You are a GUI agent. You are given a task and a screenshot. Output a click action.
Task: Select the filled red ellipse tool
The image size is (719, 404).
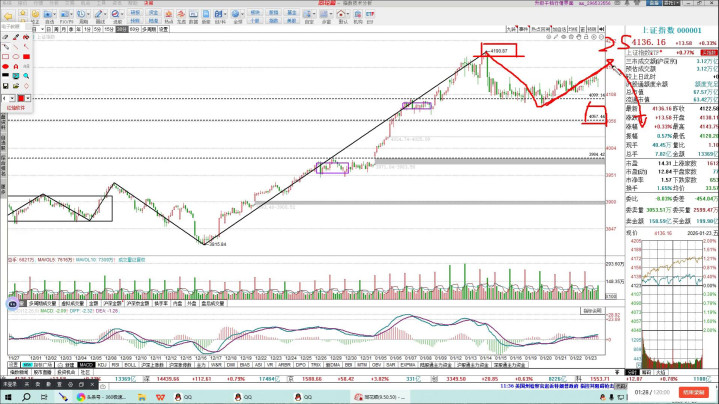point(6,66)
